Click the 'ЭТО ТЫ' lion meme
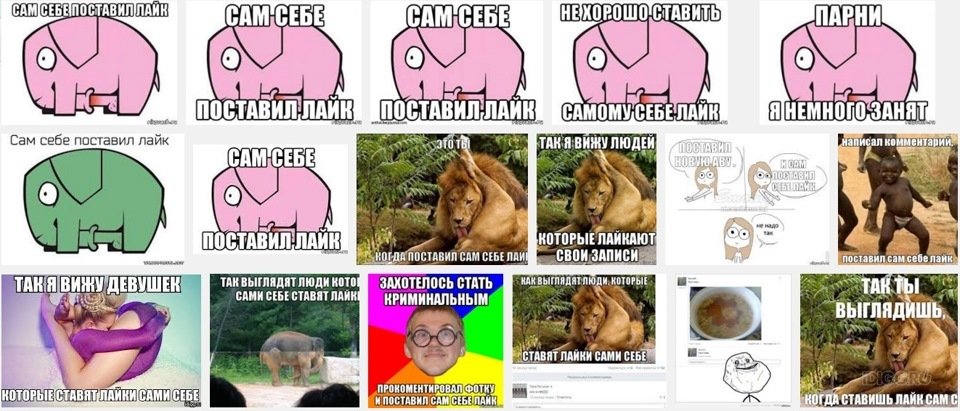The image size is (960, 411). point(442,200)
